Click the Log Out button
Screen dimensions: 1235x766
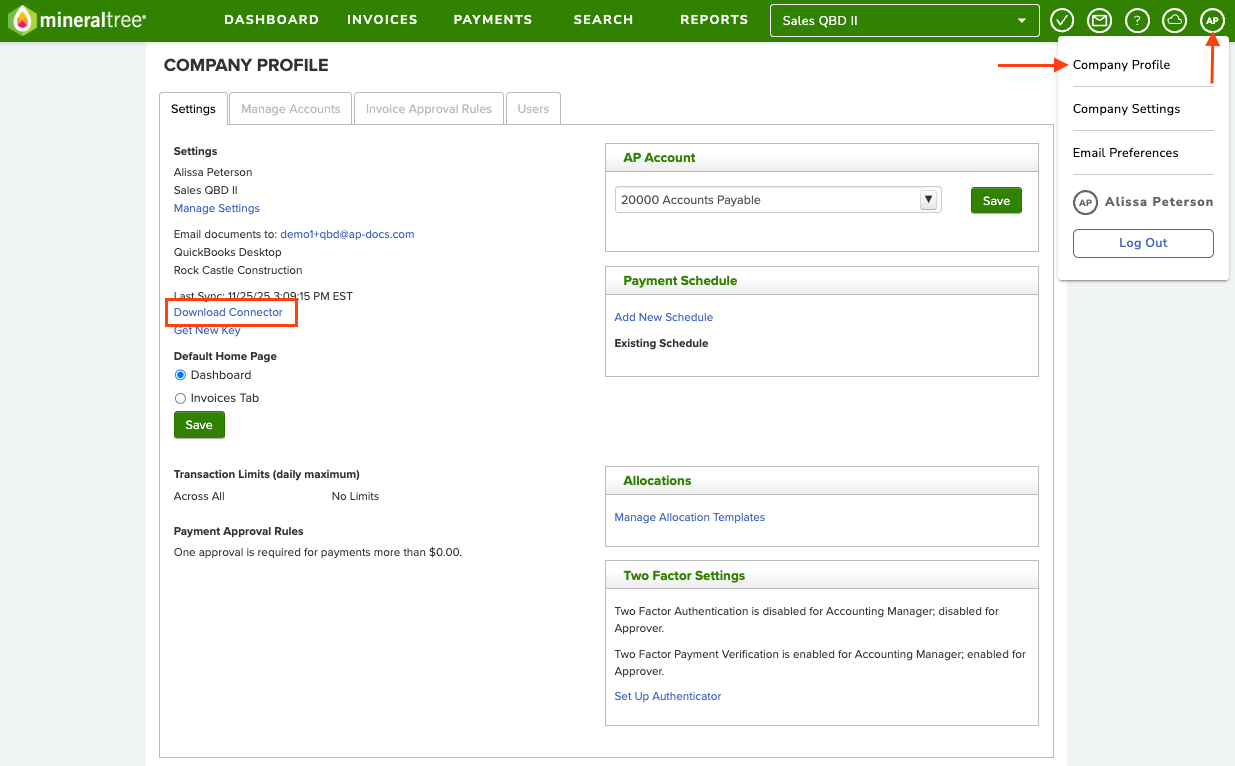click(x=1143, y=243)
